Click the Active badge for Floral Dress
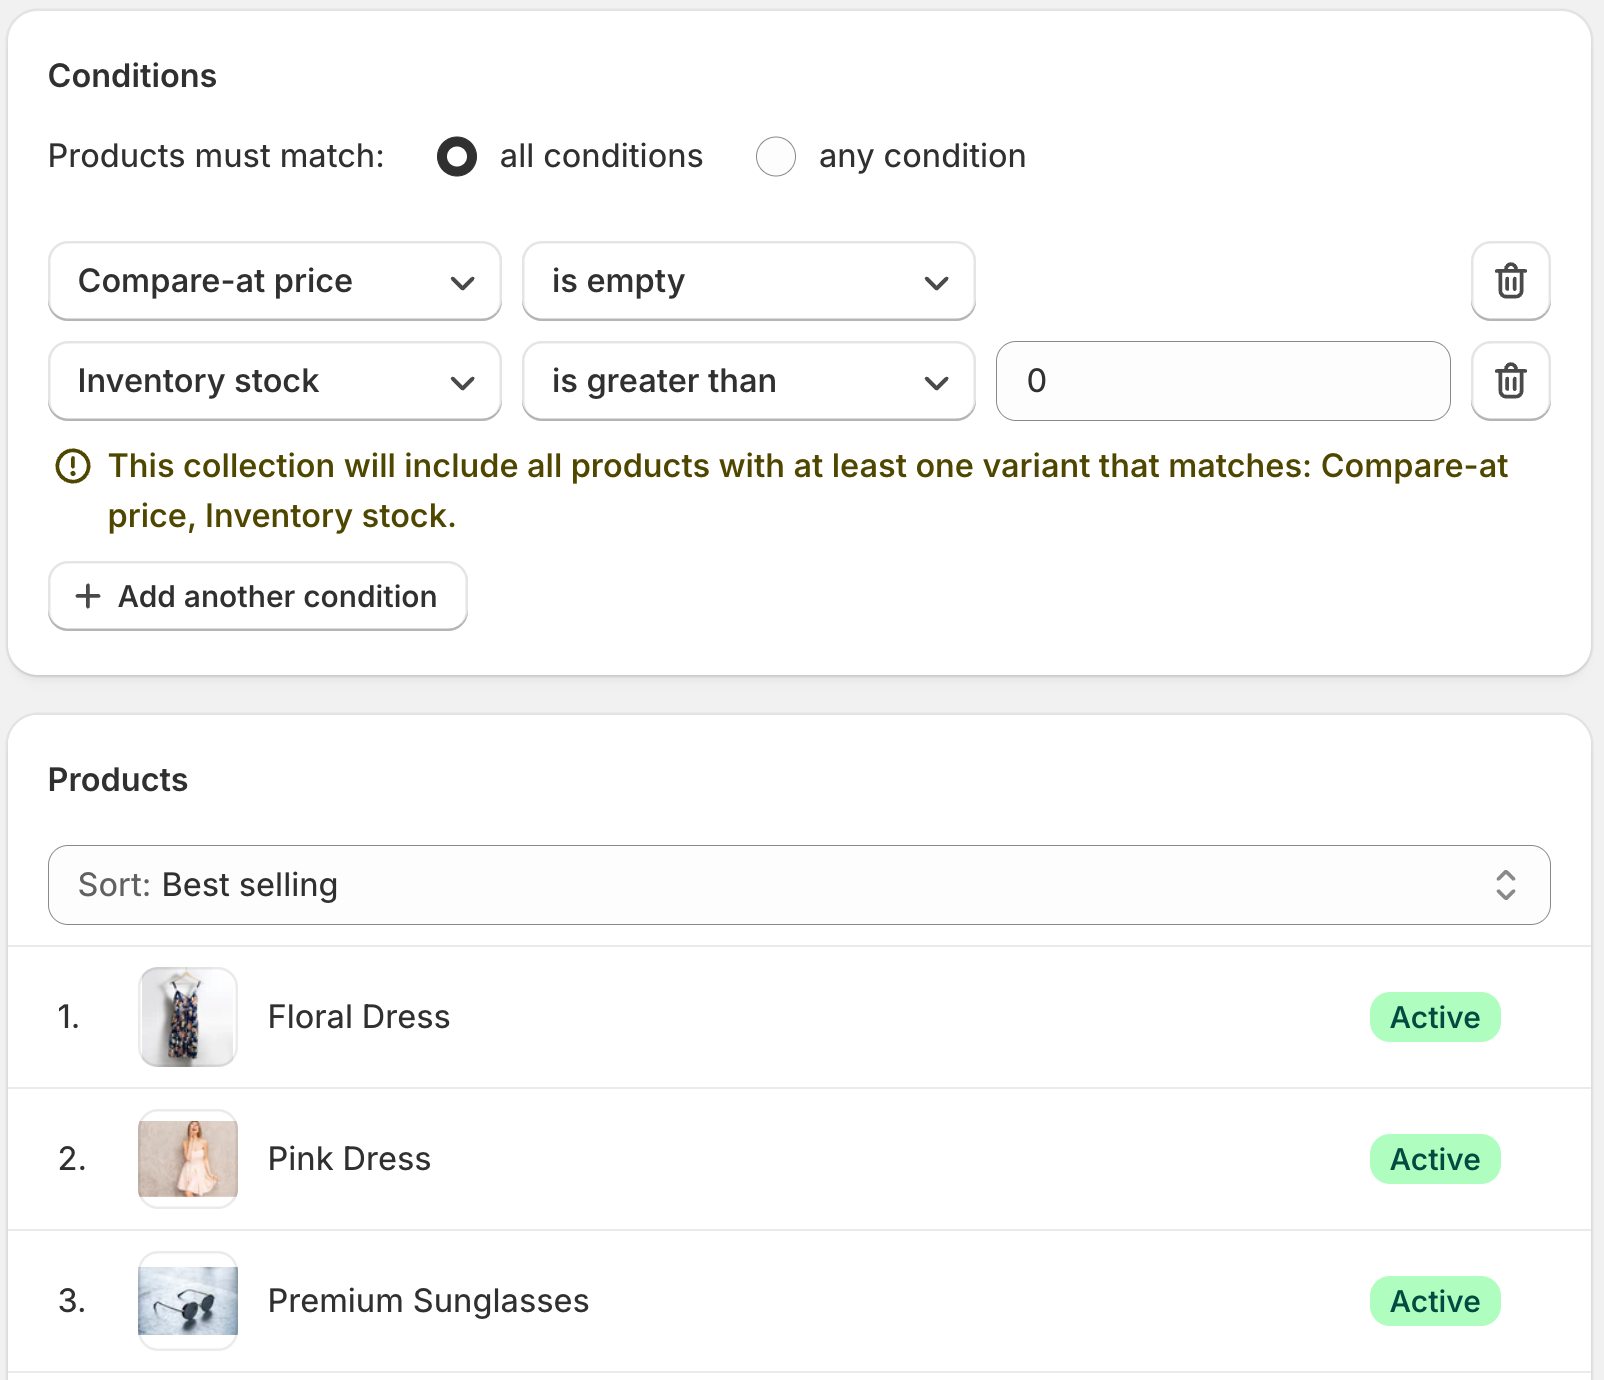The height and width of the screenshot is (1380, 1604). [1434, 1017]
